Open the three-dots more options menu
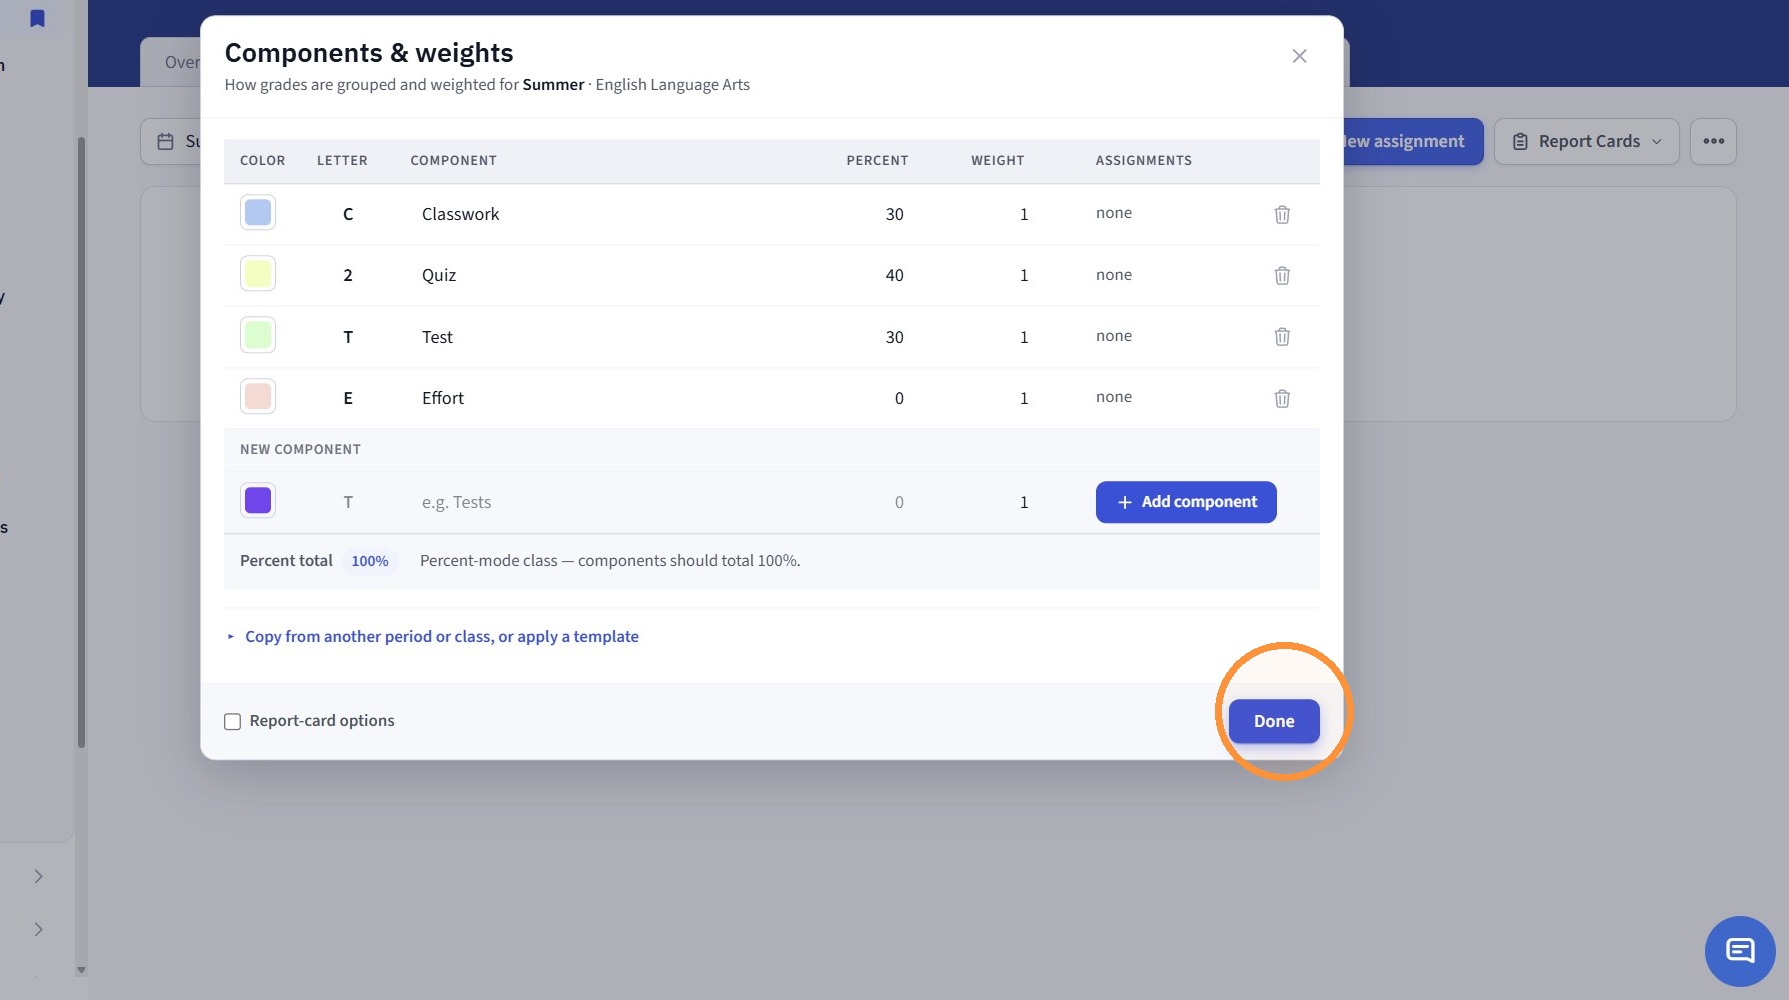 click(1713, 141)
